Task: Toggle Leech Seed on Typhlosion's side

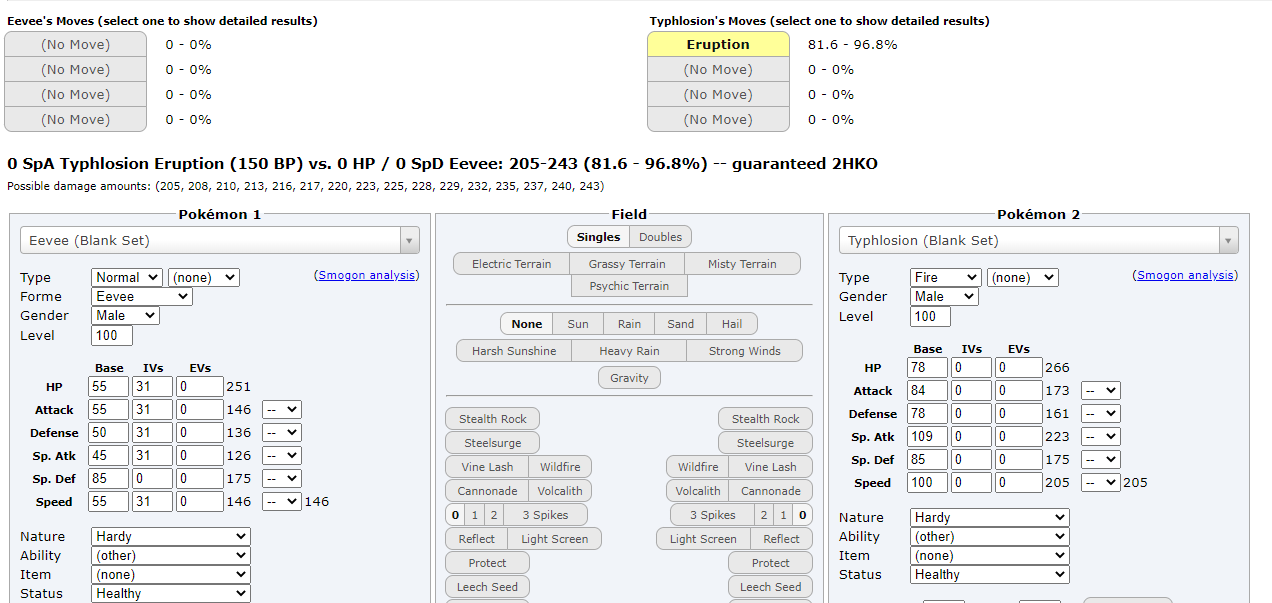Action: click(x=770, y=587)
